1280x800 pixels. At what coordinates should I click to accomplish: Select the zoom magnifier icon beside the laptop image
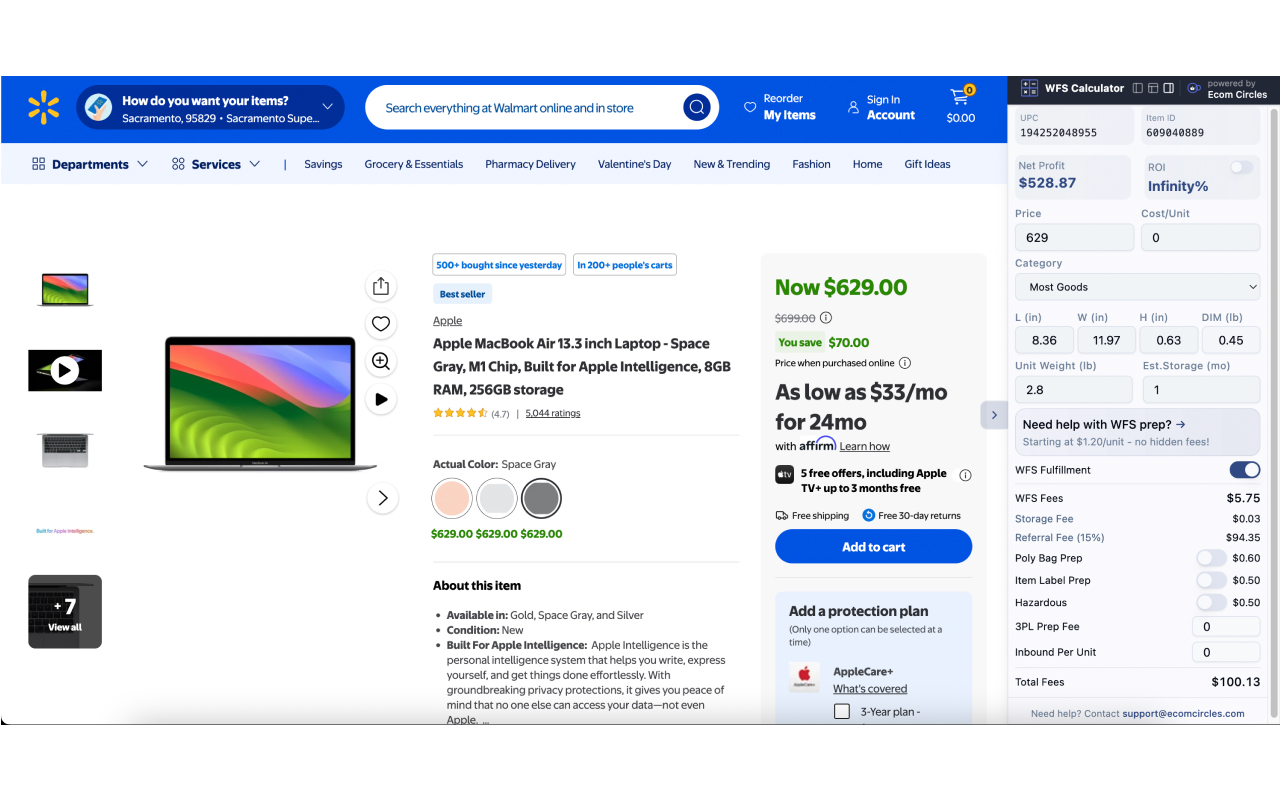[381, 361]
